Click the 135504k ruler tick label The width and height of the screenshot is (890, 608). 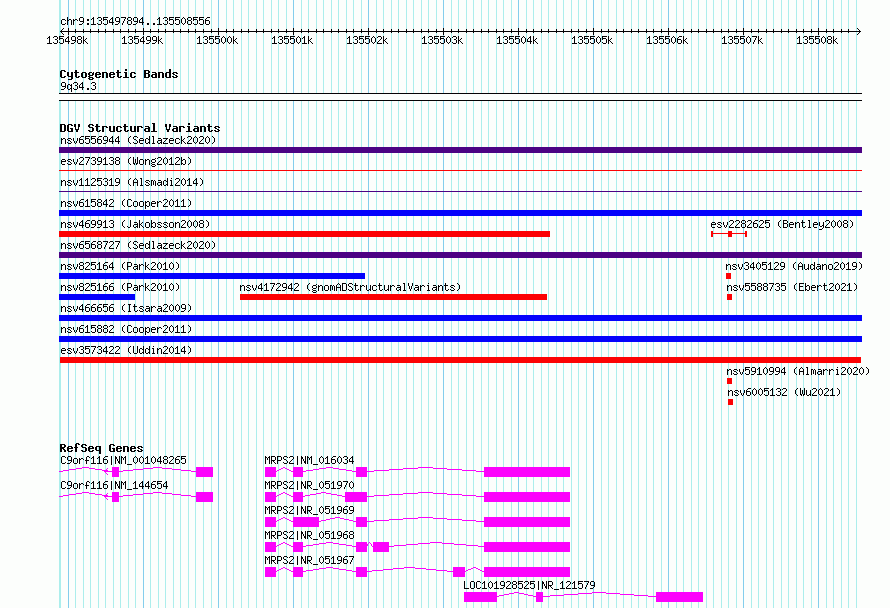coord(517,40)
